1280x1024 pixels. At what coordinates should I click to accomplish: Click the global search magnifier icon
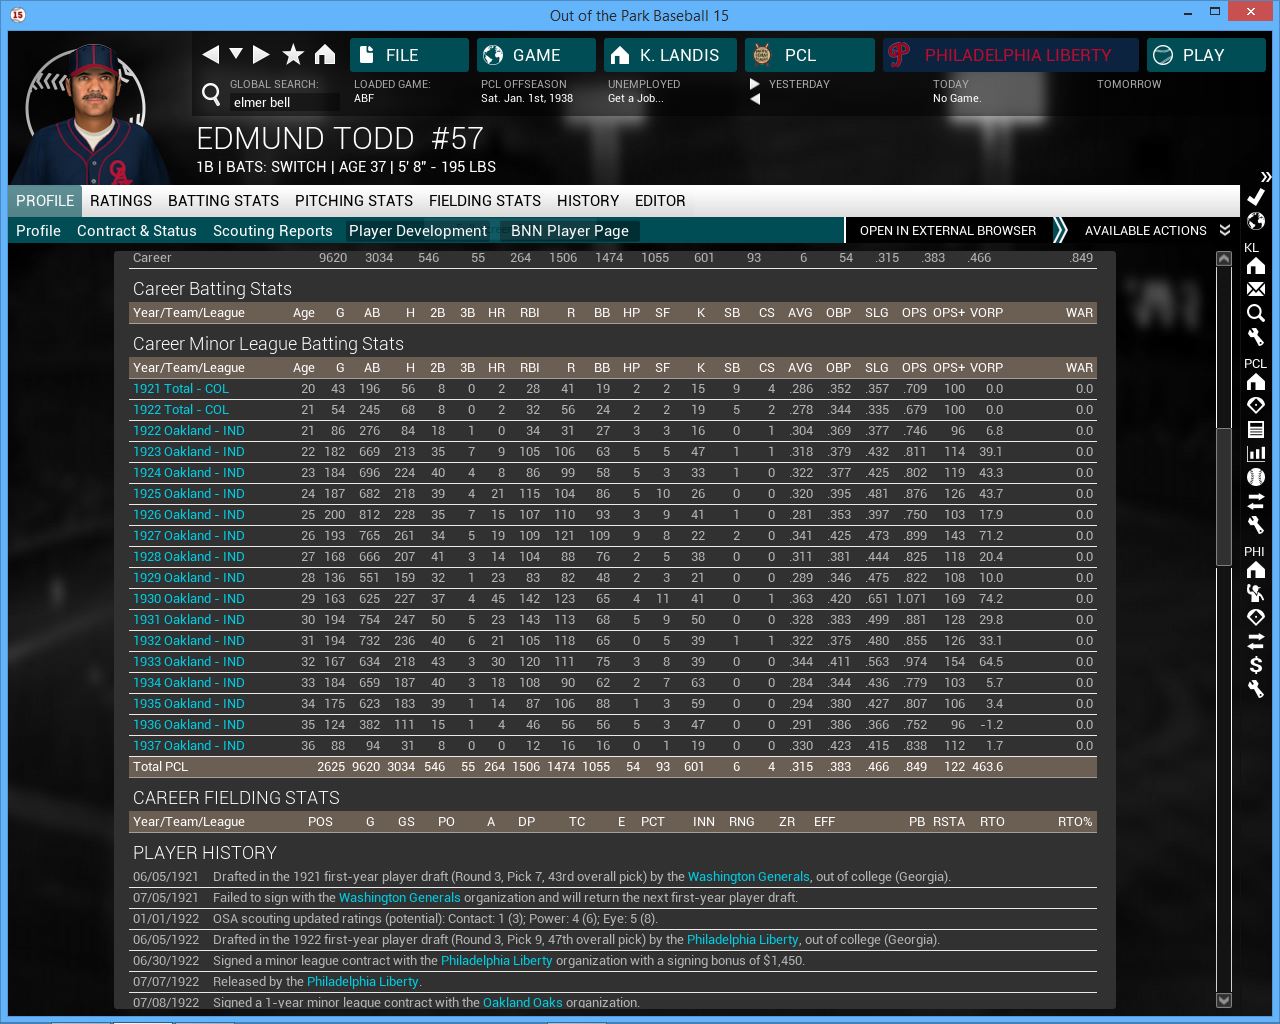point(211,94)
